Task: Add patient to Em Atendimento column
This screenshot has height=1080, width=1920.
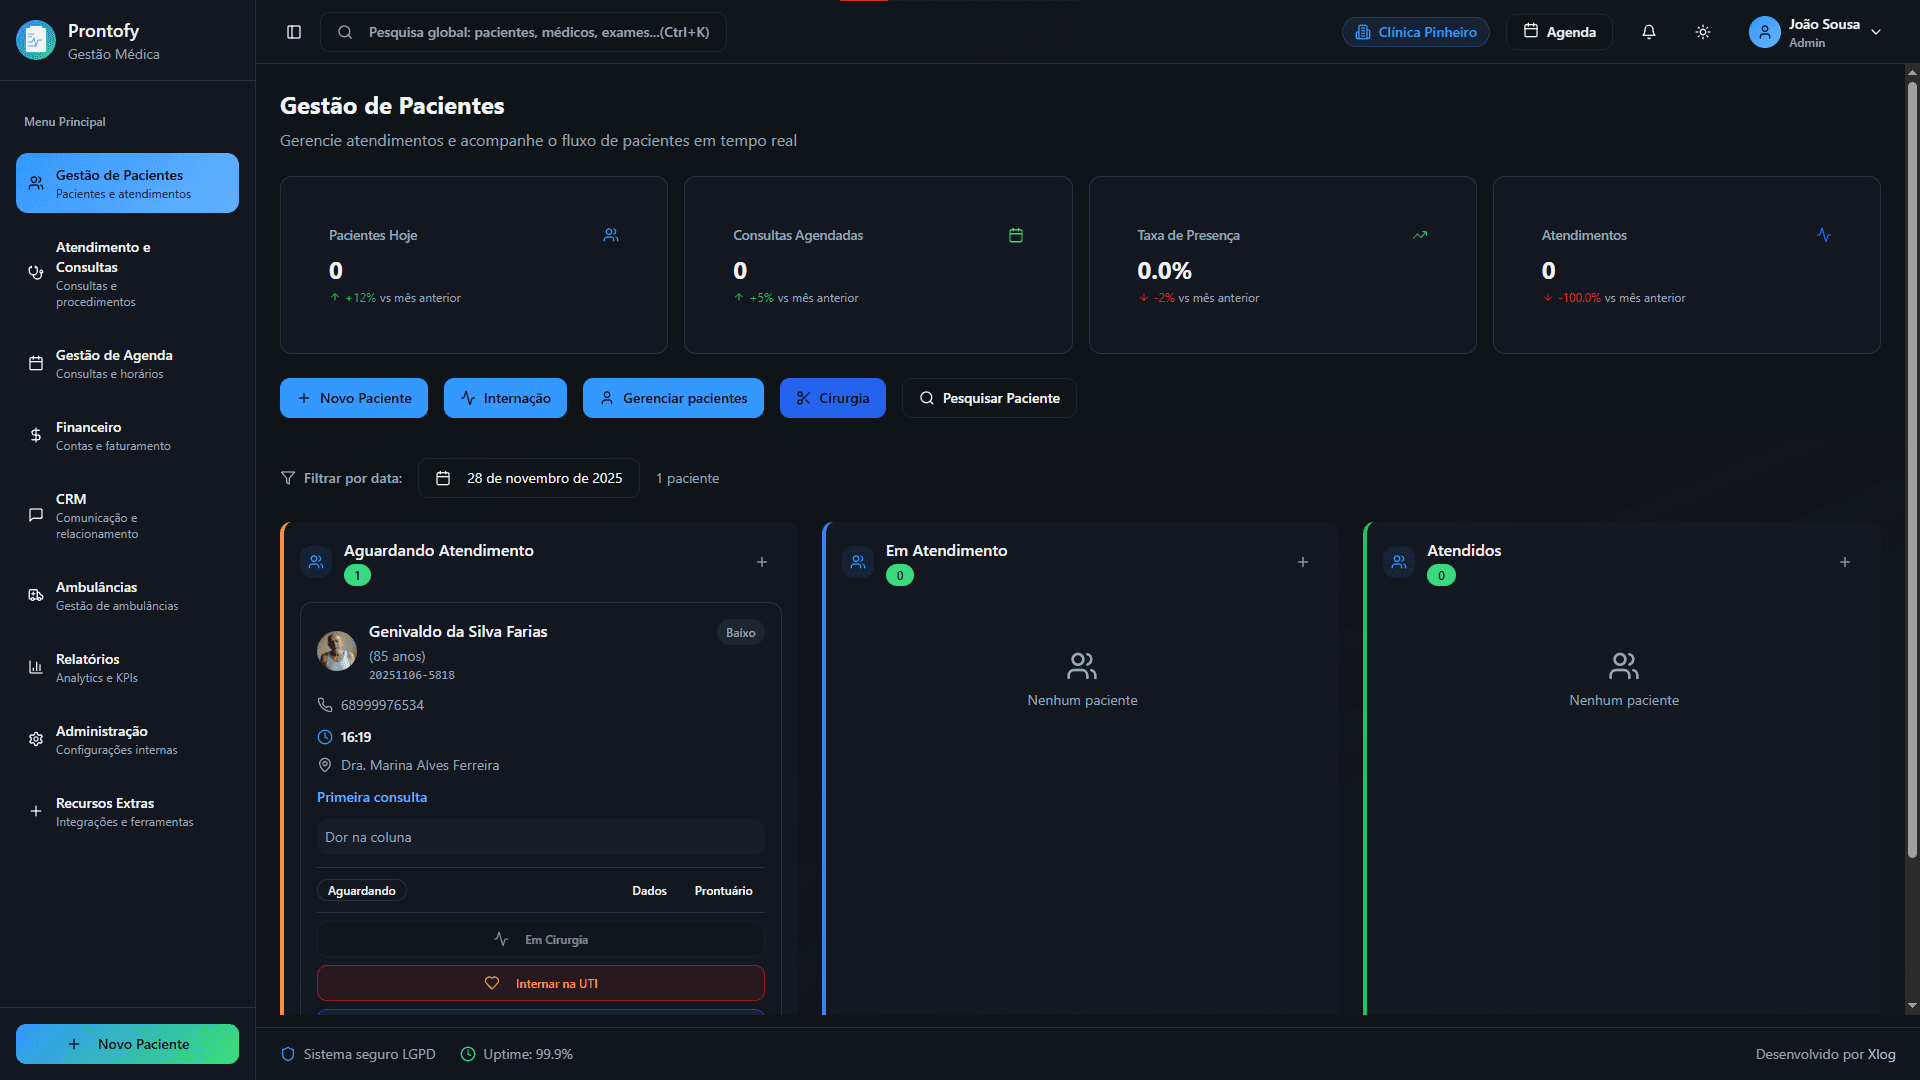Action: pyautogui.click(x=1303, y=562)
